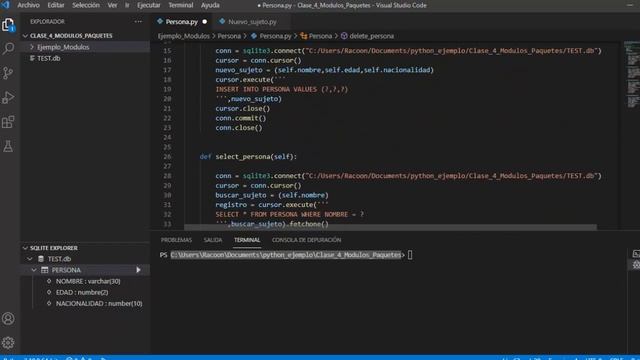Open the Archivo menu
Screen dimensions: 640x360
coord(28,5)
